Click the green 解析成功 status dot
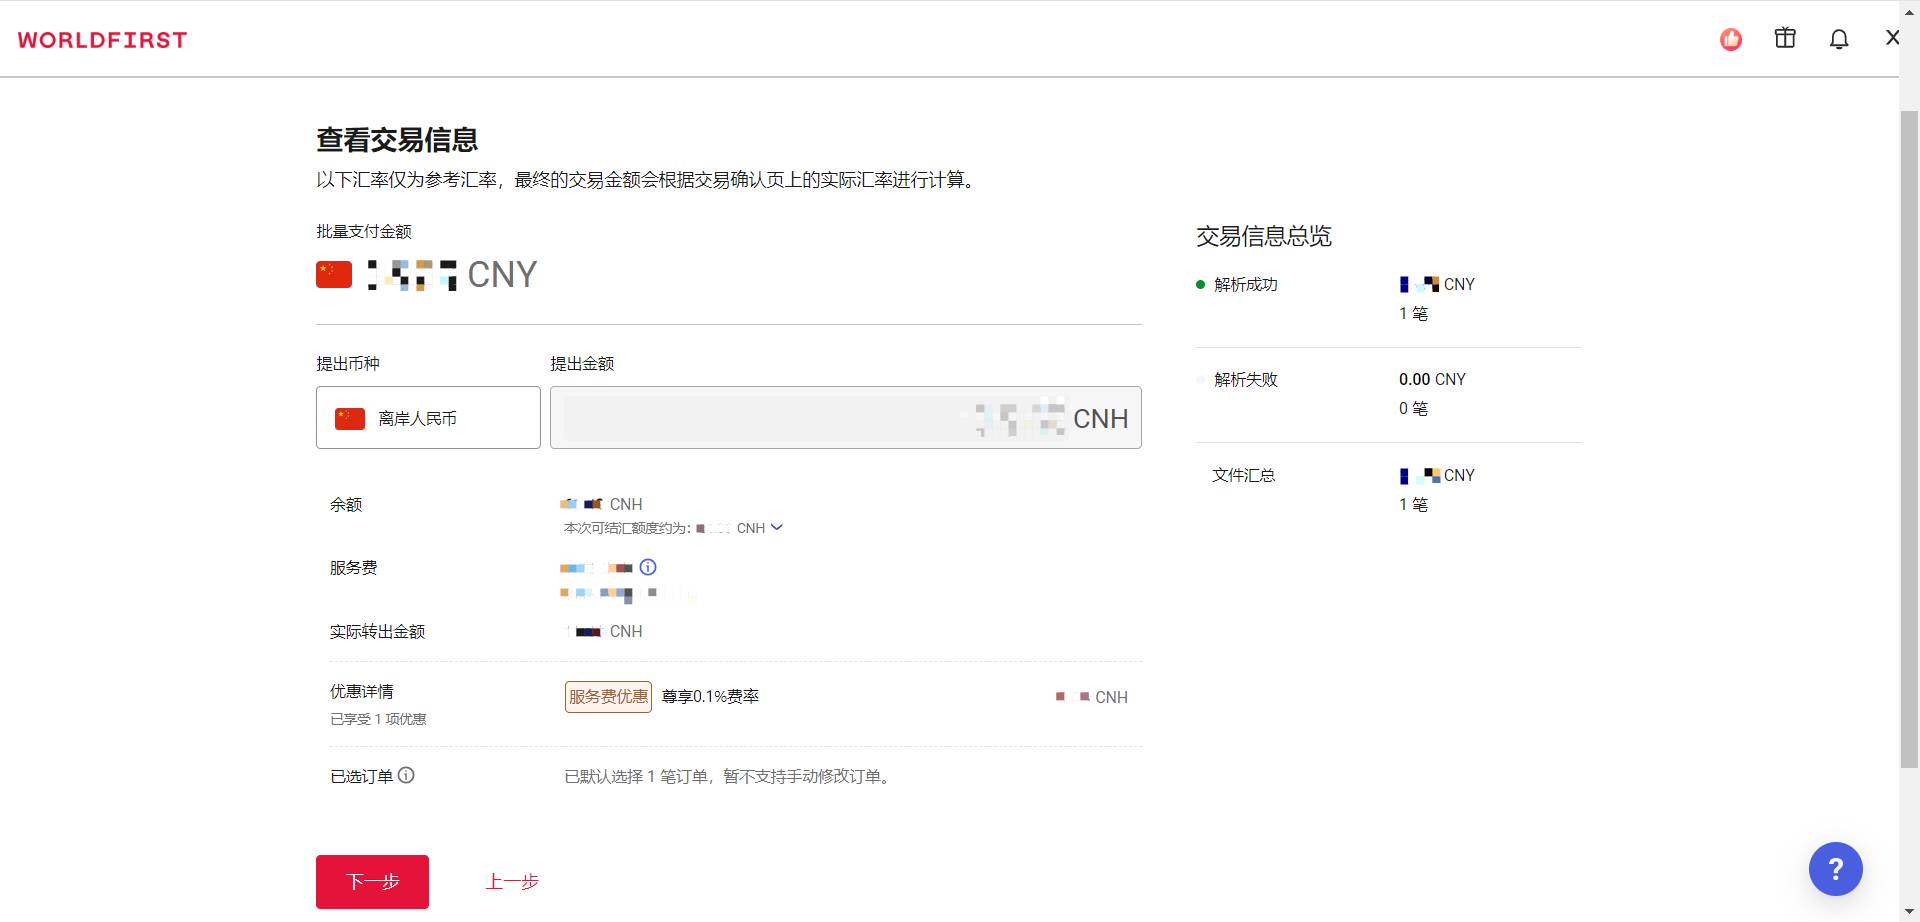The width and height of the screenshot is (1920, 922). click(1200, 284)
